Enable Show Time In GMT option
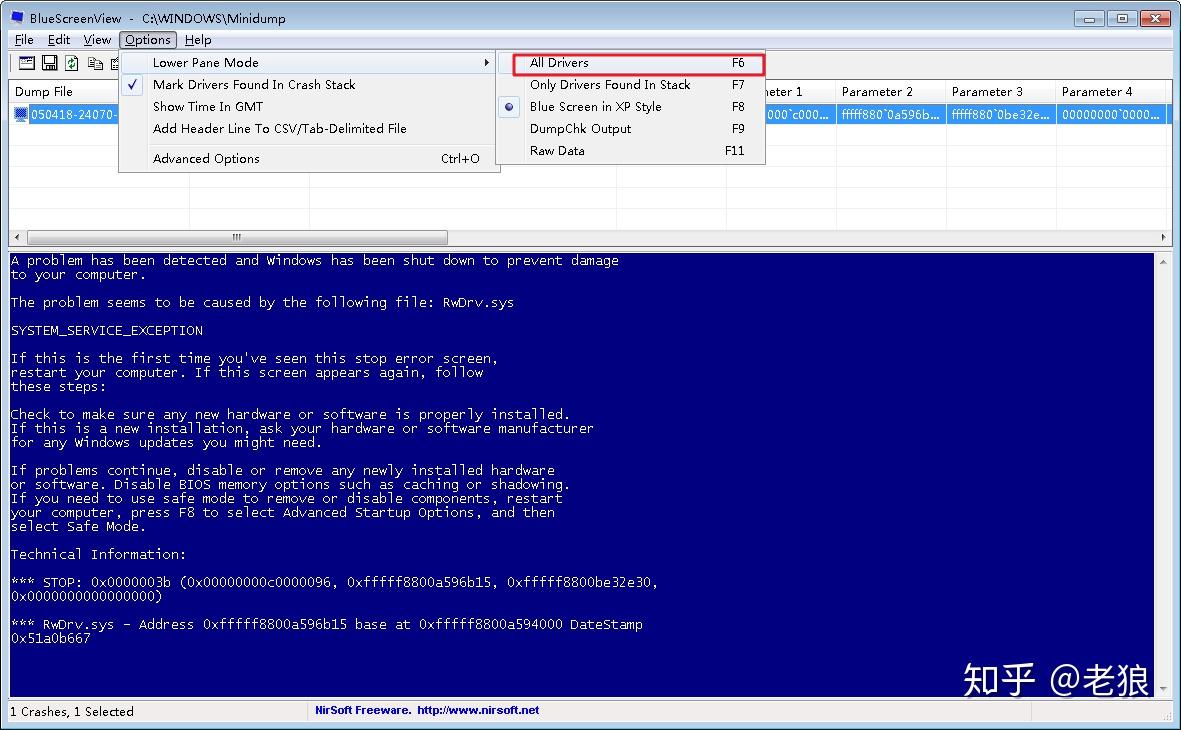The height and width of the screenshot is (730, 1181). pos(208,106)
